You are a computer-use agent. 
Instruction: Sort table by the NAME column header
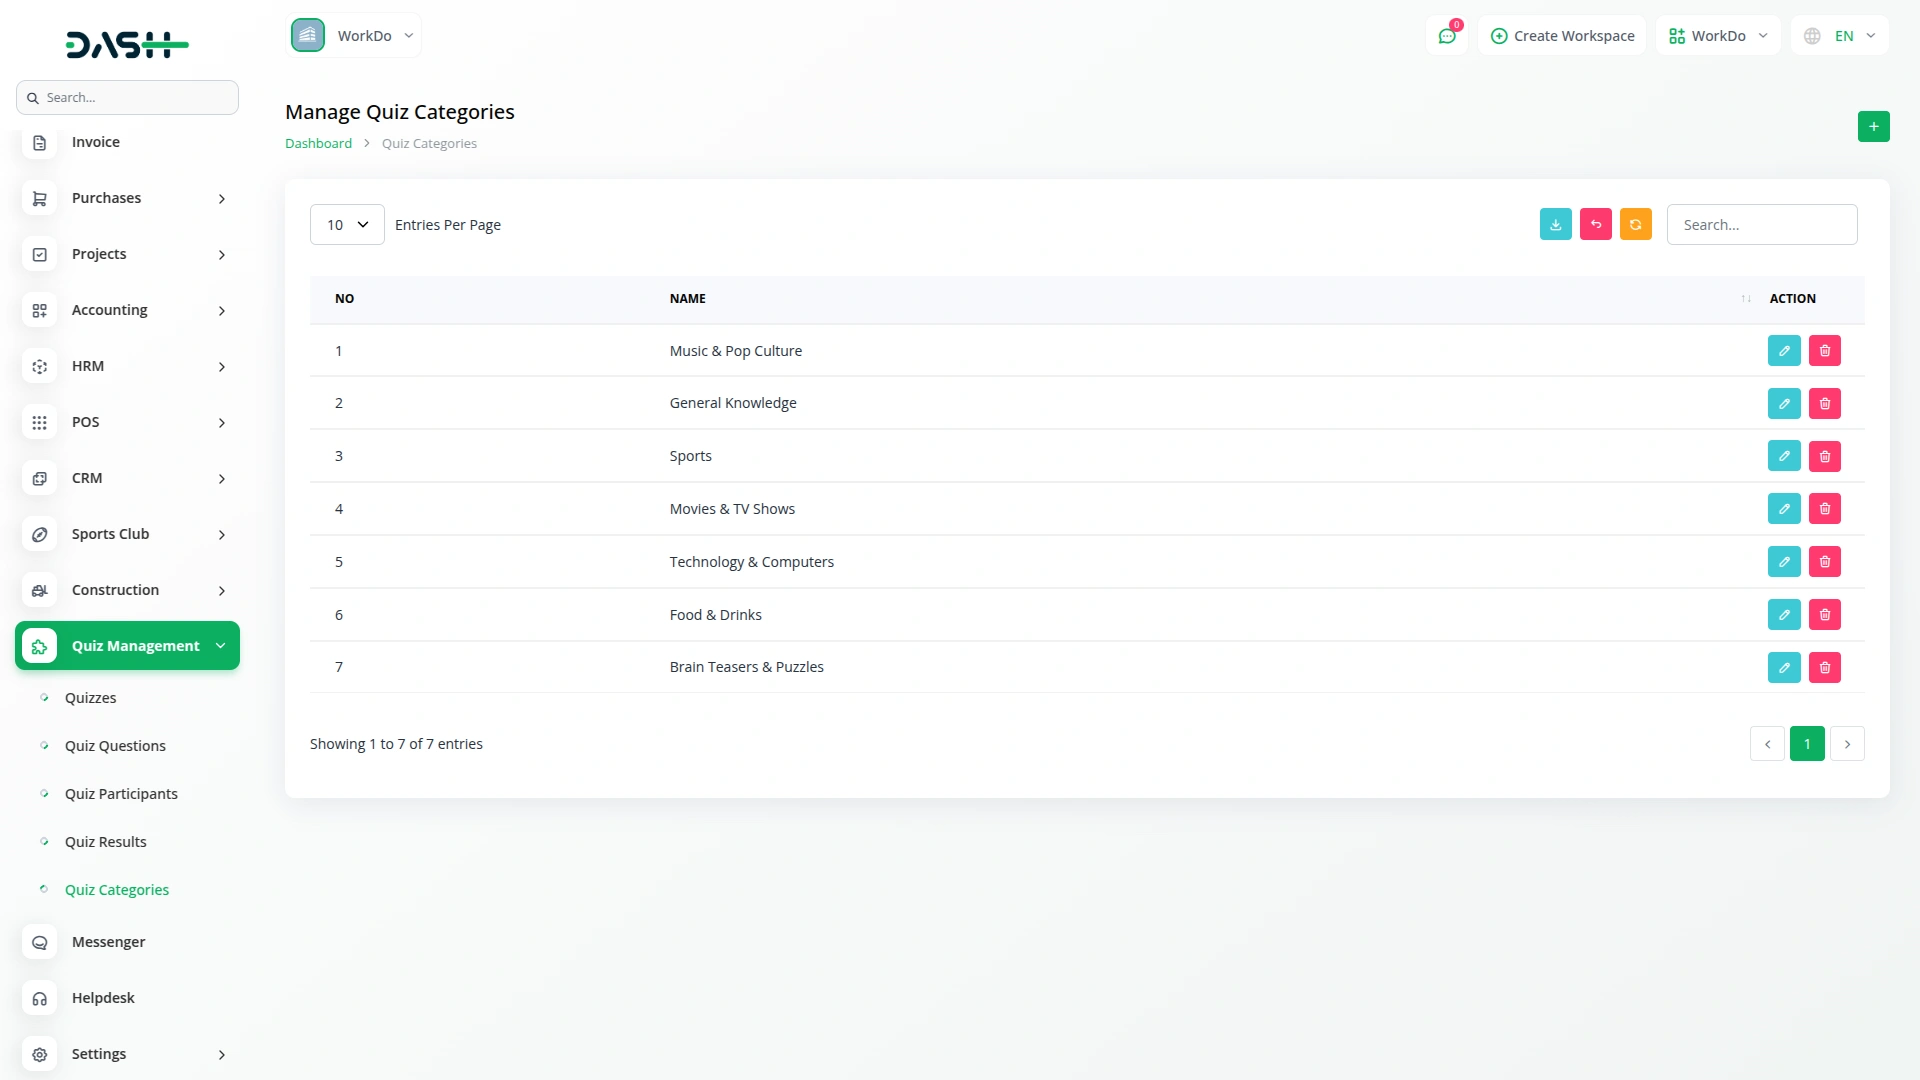click(x=688, y=299)
